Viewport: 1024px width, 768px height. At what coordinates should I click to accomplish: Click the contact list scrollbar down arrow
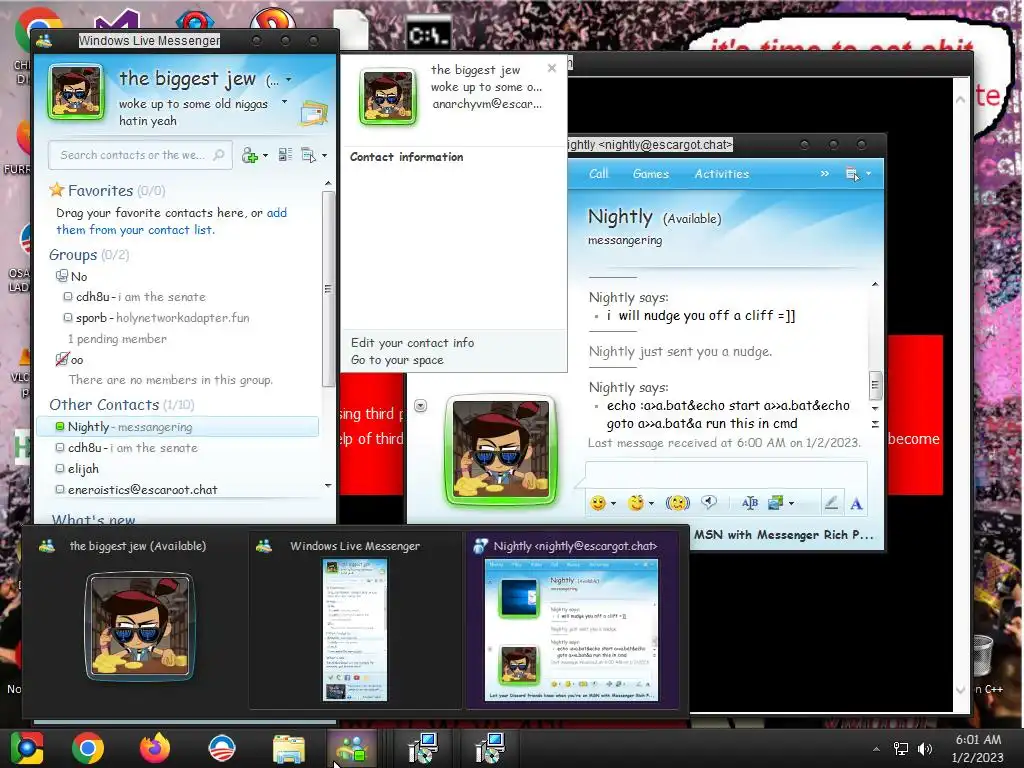(328, 485)
